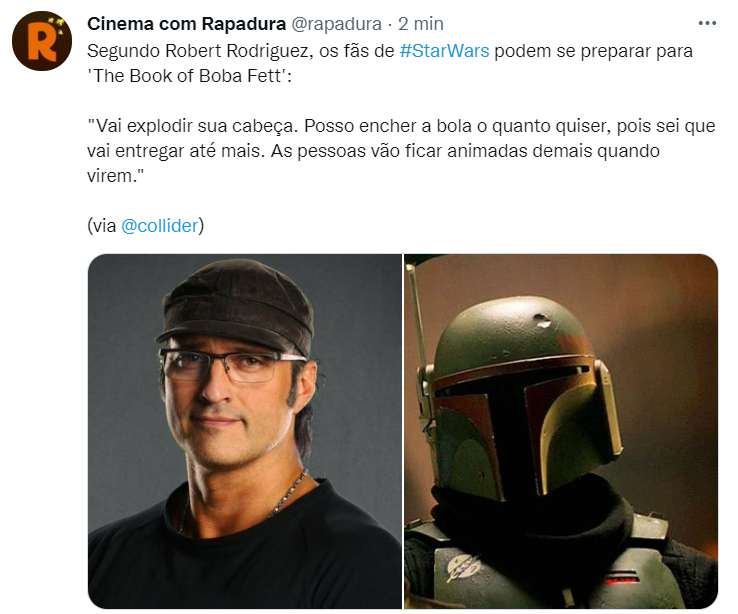Click the red lights on the armor chest
Screen dimensions: 738x614
click(x=622, y=577)
